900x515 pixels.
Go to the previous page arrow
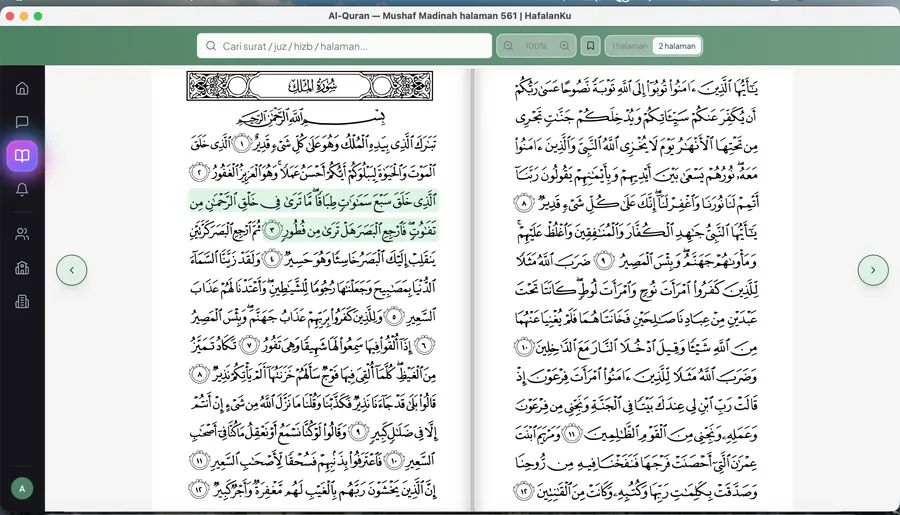point(72,270)
